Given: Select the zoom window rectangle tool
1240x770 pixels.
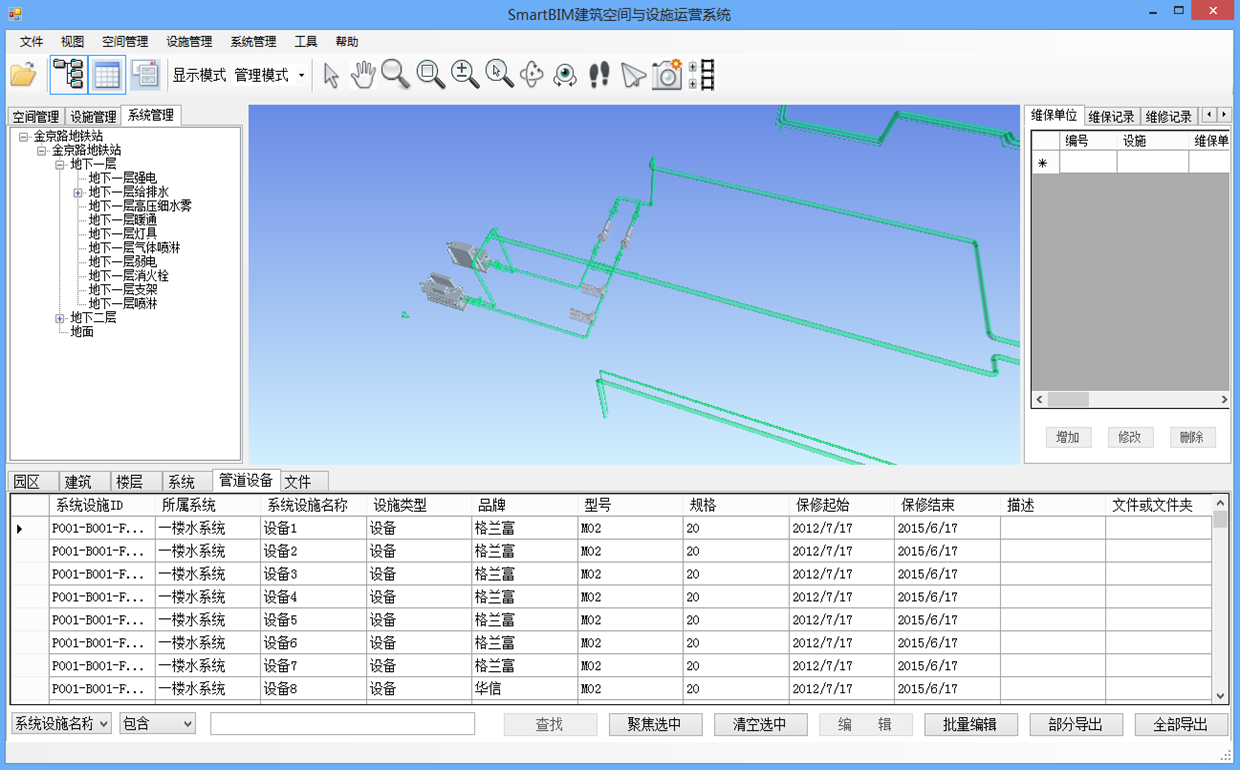Looking at the screenshot, I should [x=430, y=75].
